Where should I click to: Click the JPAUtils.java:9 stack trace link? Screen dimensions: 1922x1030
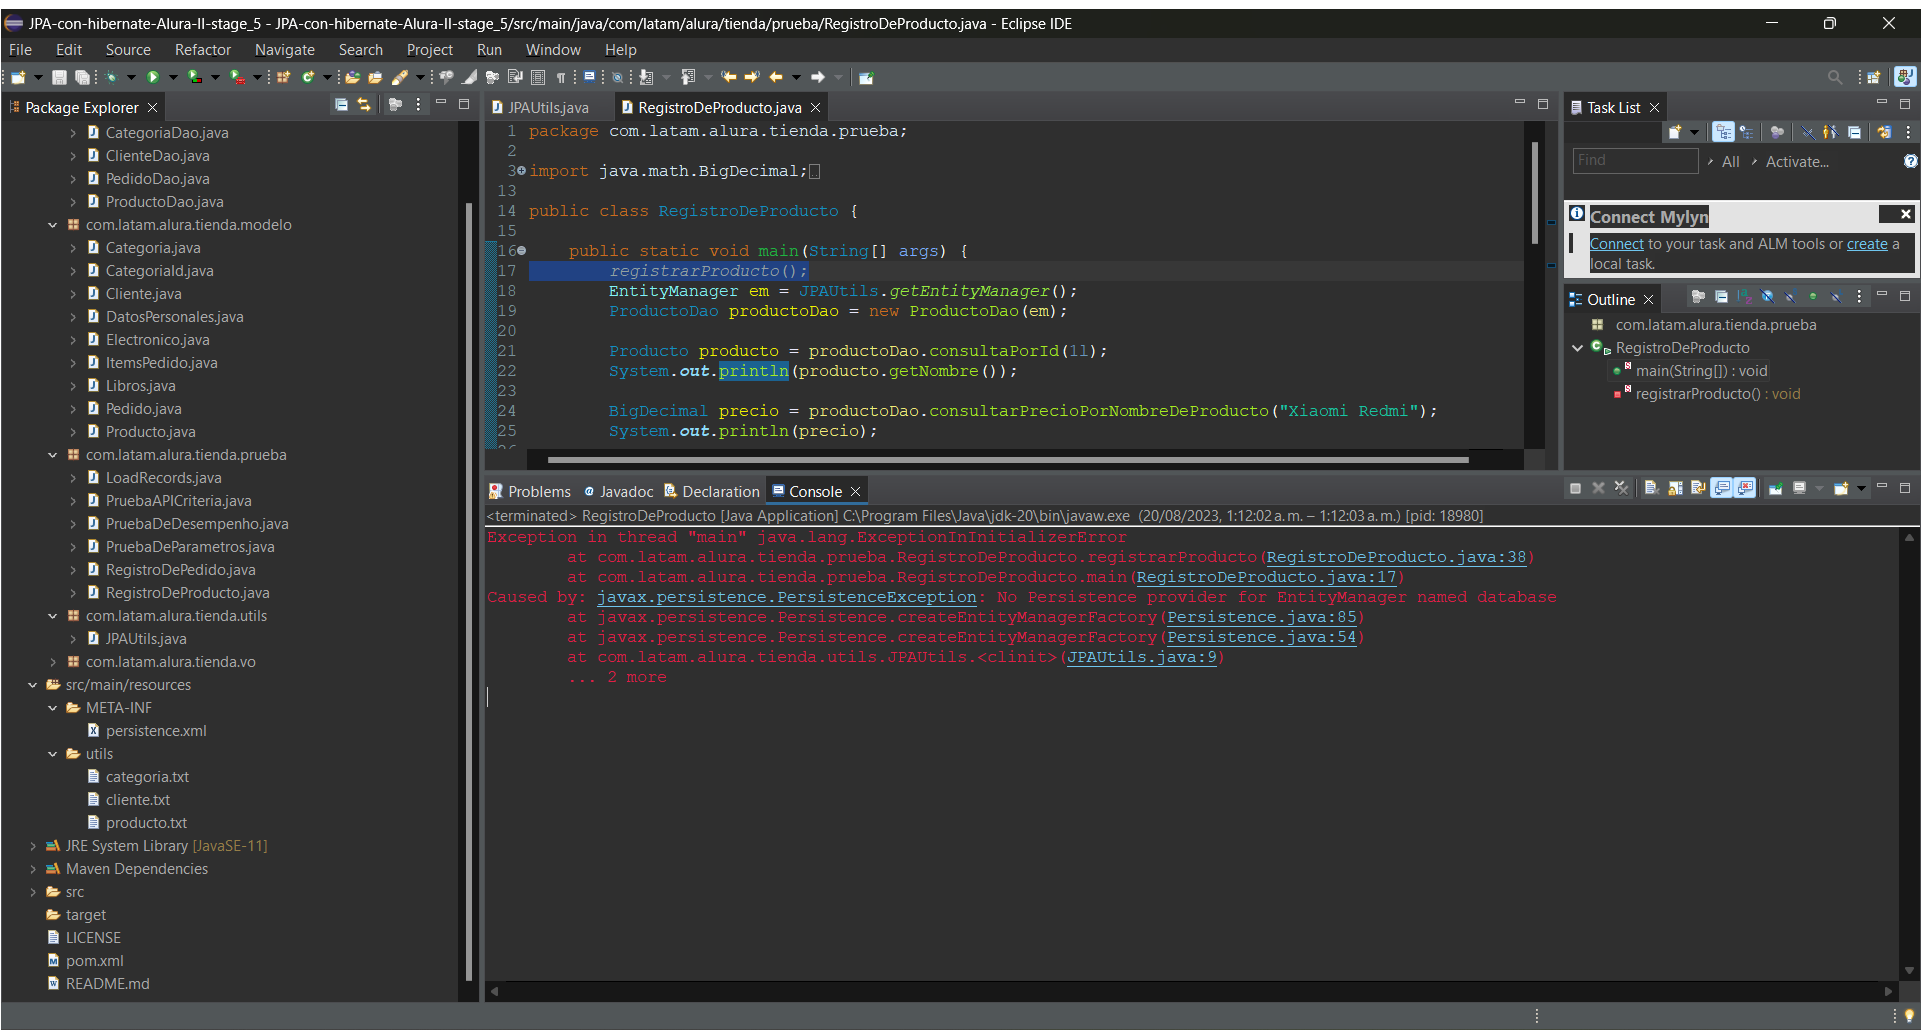[1141, 657]
